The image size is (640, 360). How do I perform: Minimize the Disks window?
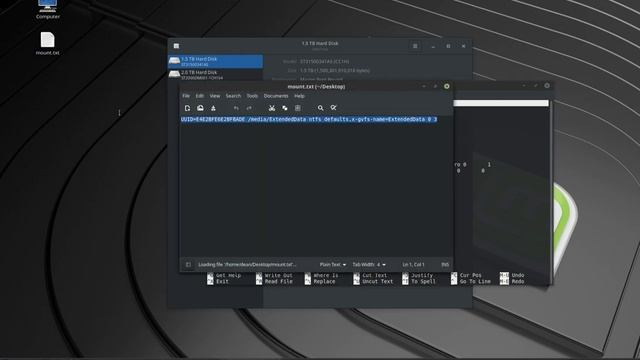pyautogui.click(x=433, y=46)
